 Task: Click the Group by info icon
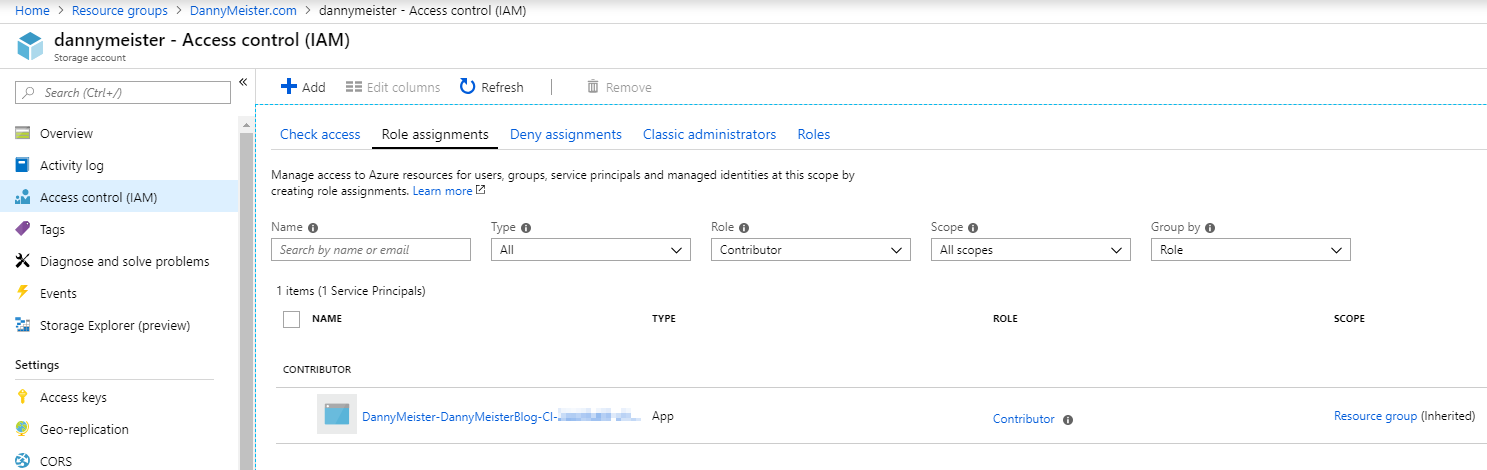(x=1208, y=228)
